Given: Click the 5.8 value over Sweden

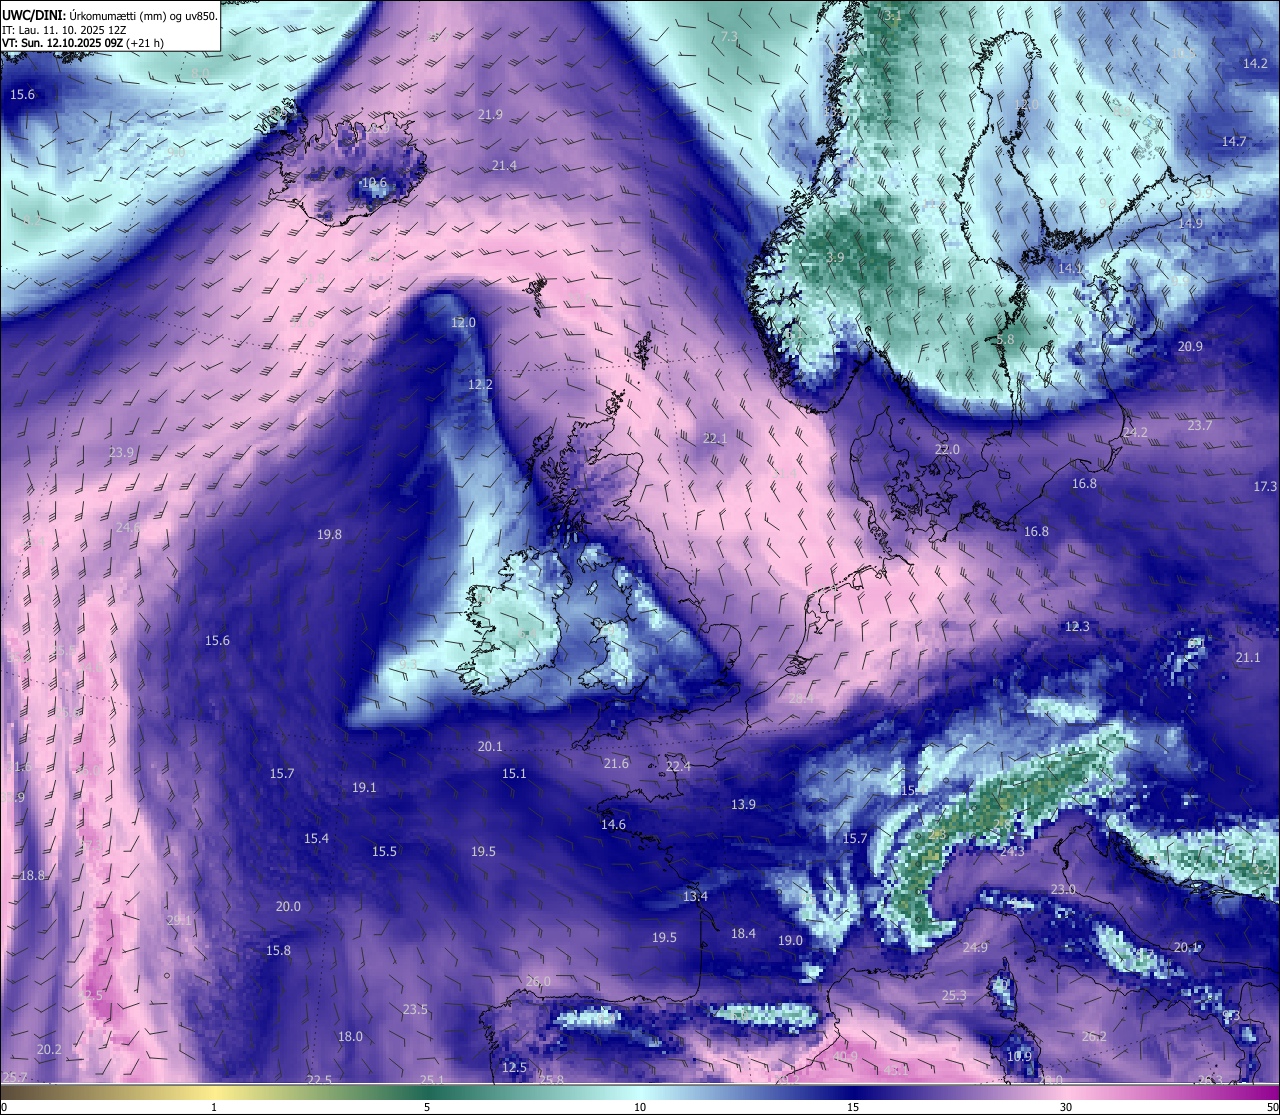Looking at the screenshot, I should 1005,340.
